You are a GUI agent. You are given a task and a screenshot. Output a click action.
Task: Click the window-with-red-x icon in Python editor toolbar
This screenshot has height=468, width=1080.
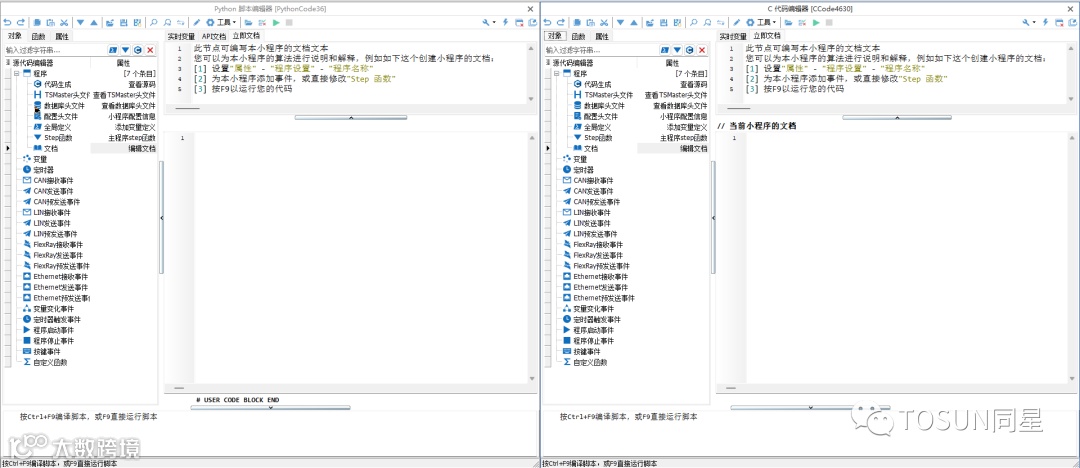pyautogui.click(x=519, y=22)
